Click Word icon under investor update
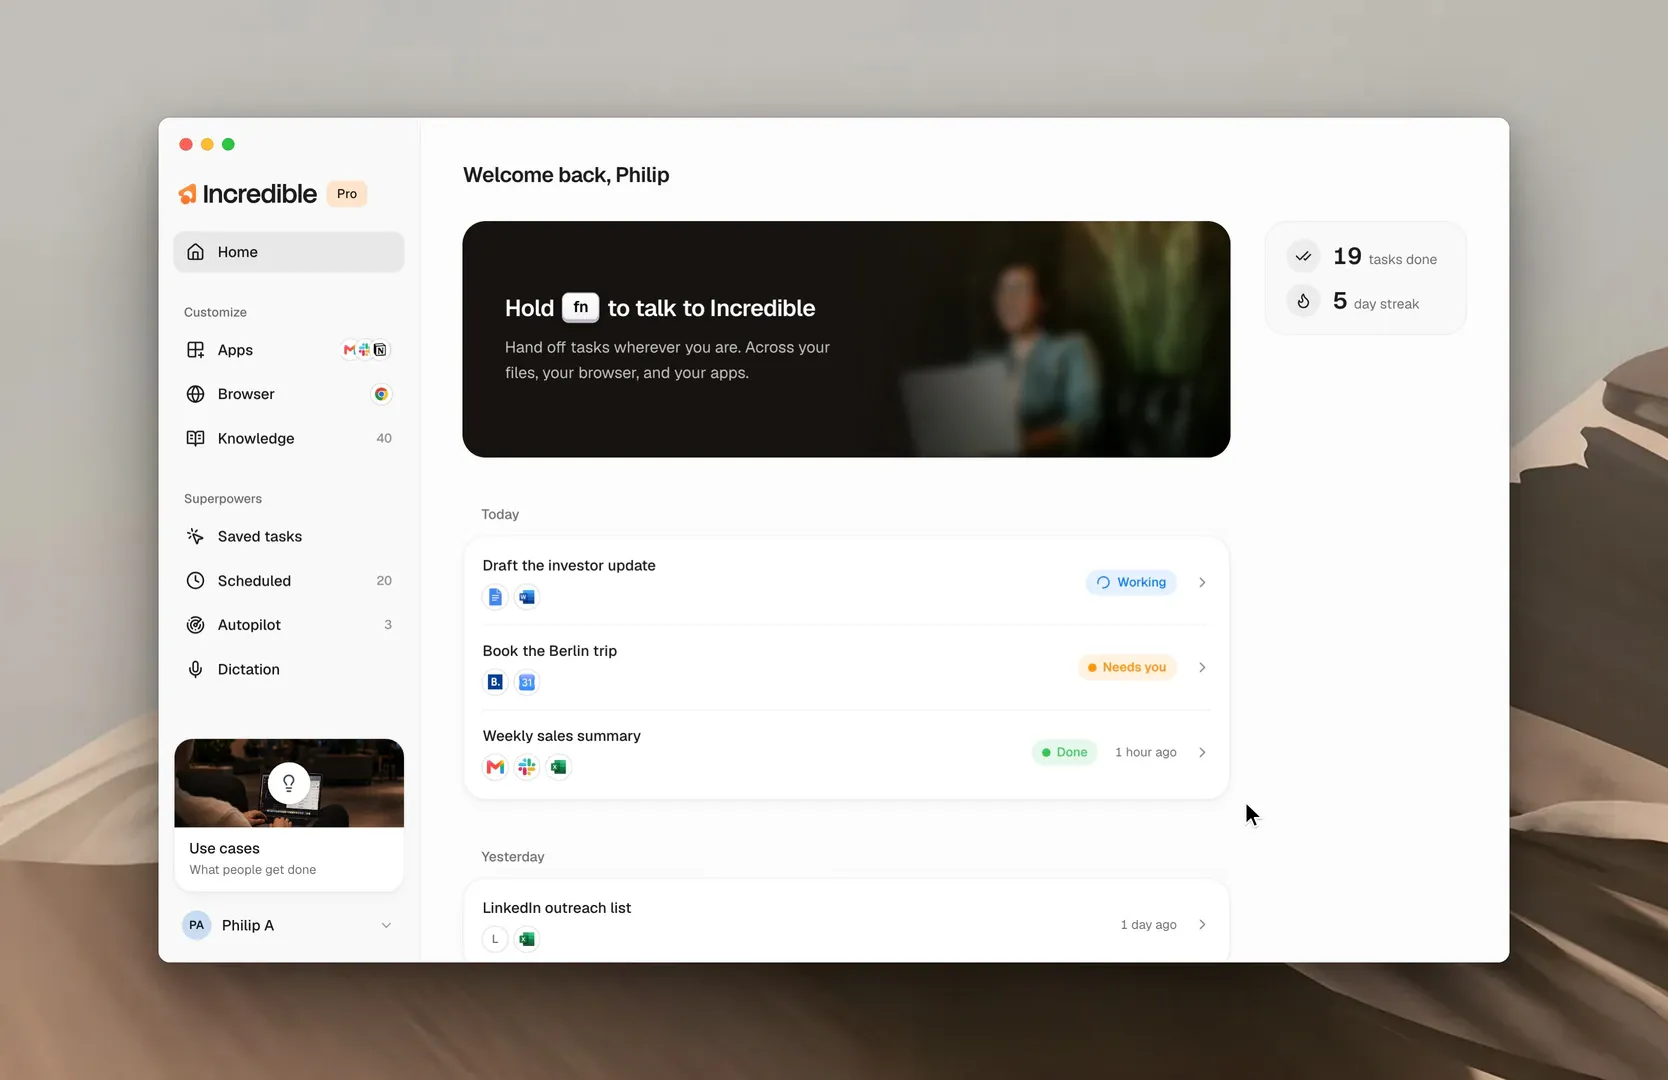The image size is (1668, 1080). click(527, 597)
